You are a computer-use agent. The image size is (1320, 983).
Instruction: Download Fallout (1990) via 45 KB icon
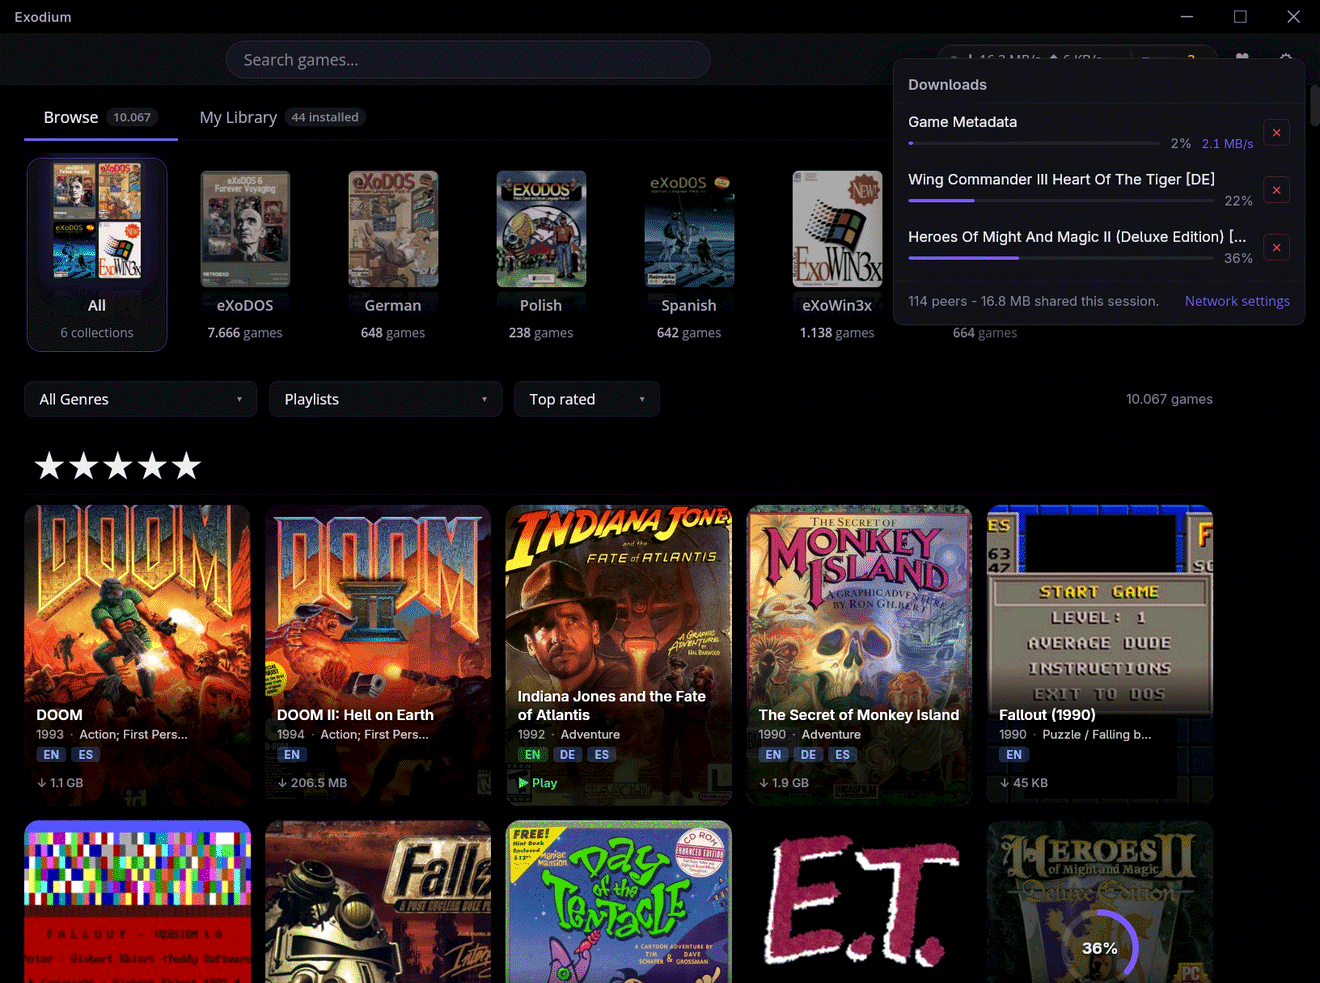[x=1024, y=783]
